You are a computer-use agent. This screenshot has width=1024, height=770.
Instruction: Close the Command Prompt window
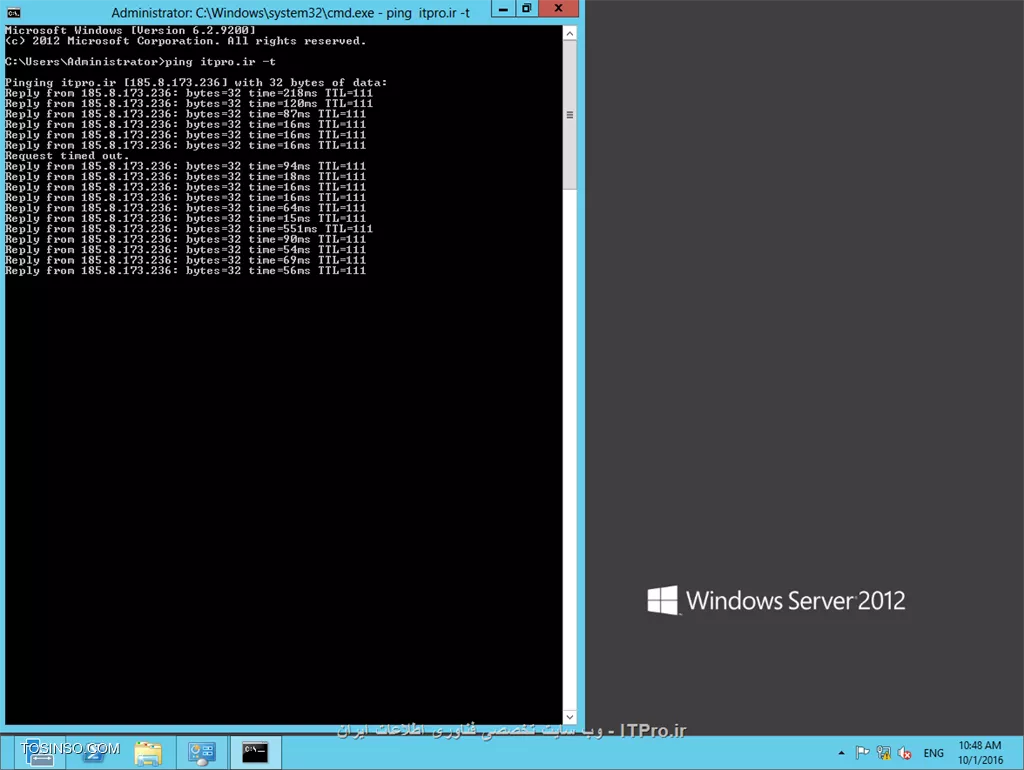coord(558,8)
